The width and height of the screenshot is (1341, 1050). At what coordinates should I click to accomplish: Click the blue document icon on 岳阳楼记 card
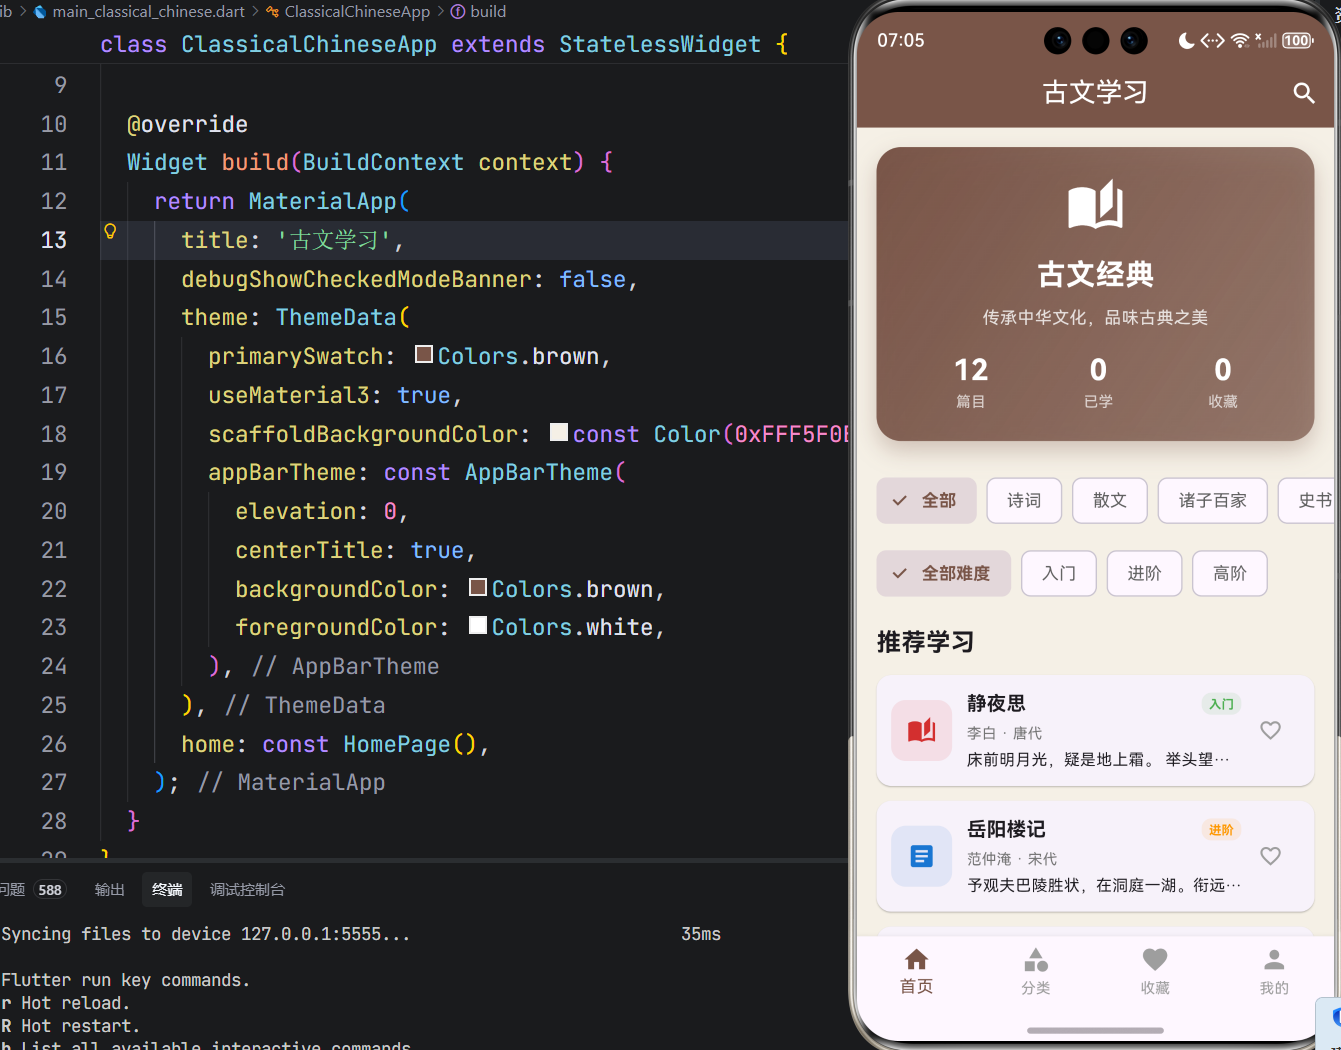(x=921, y=856)
